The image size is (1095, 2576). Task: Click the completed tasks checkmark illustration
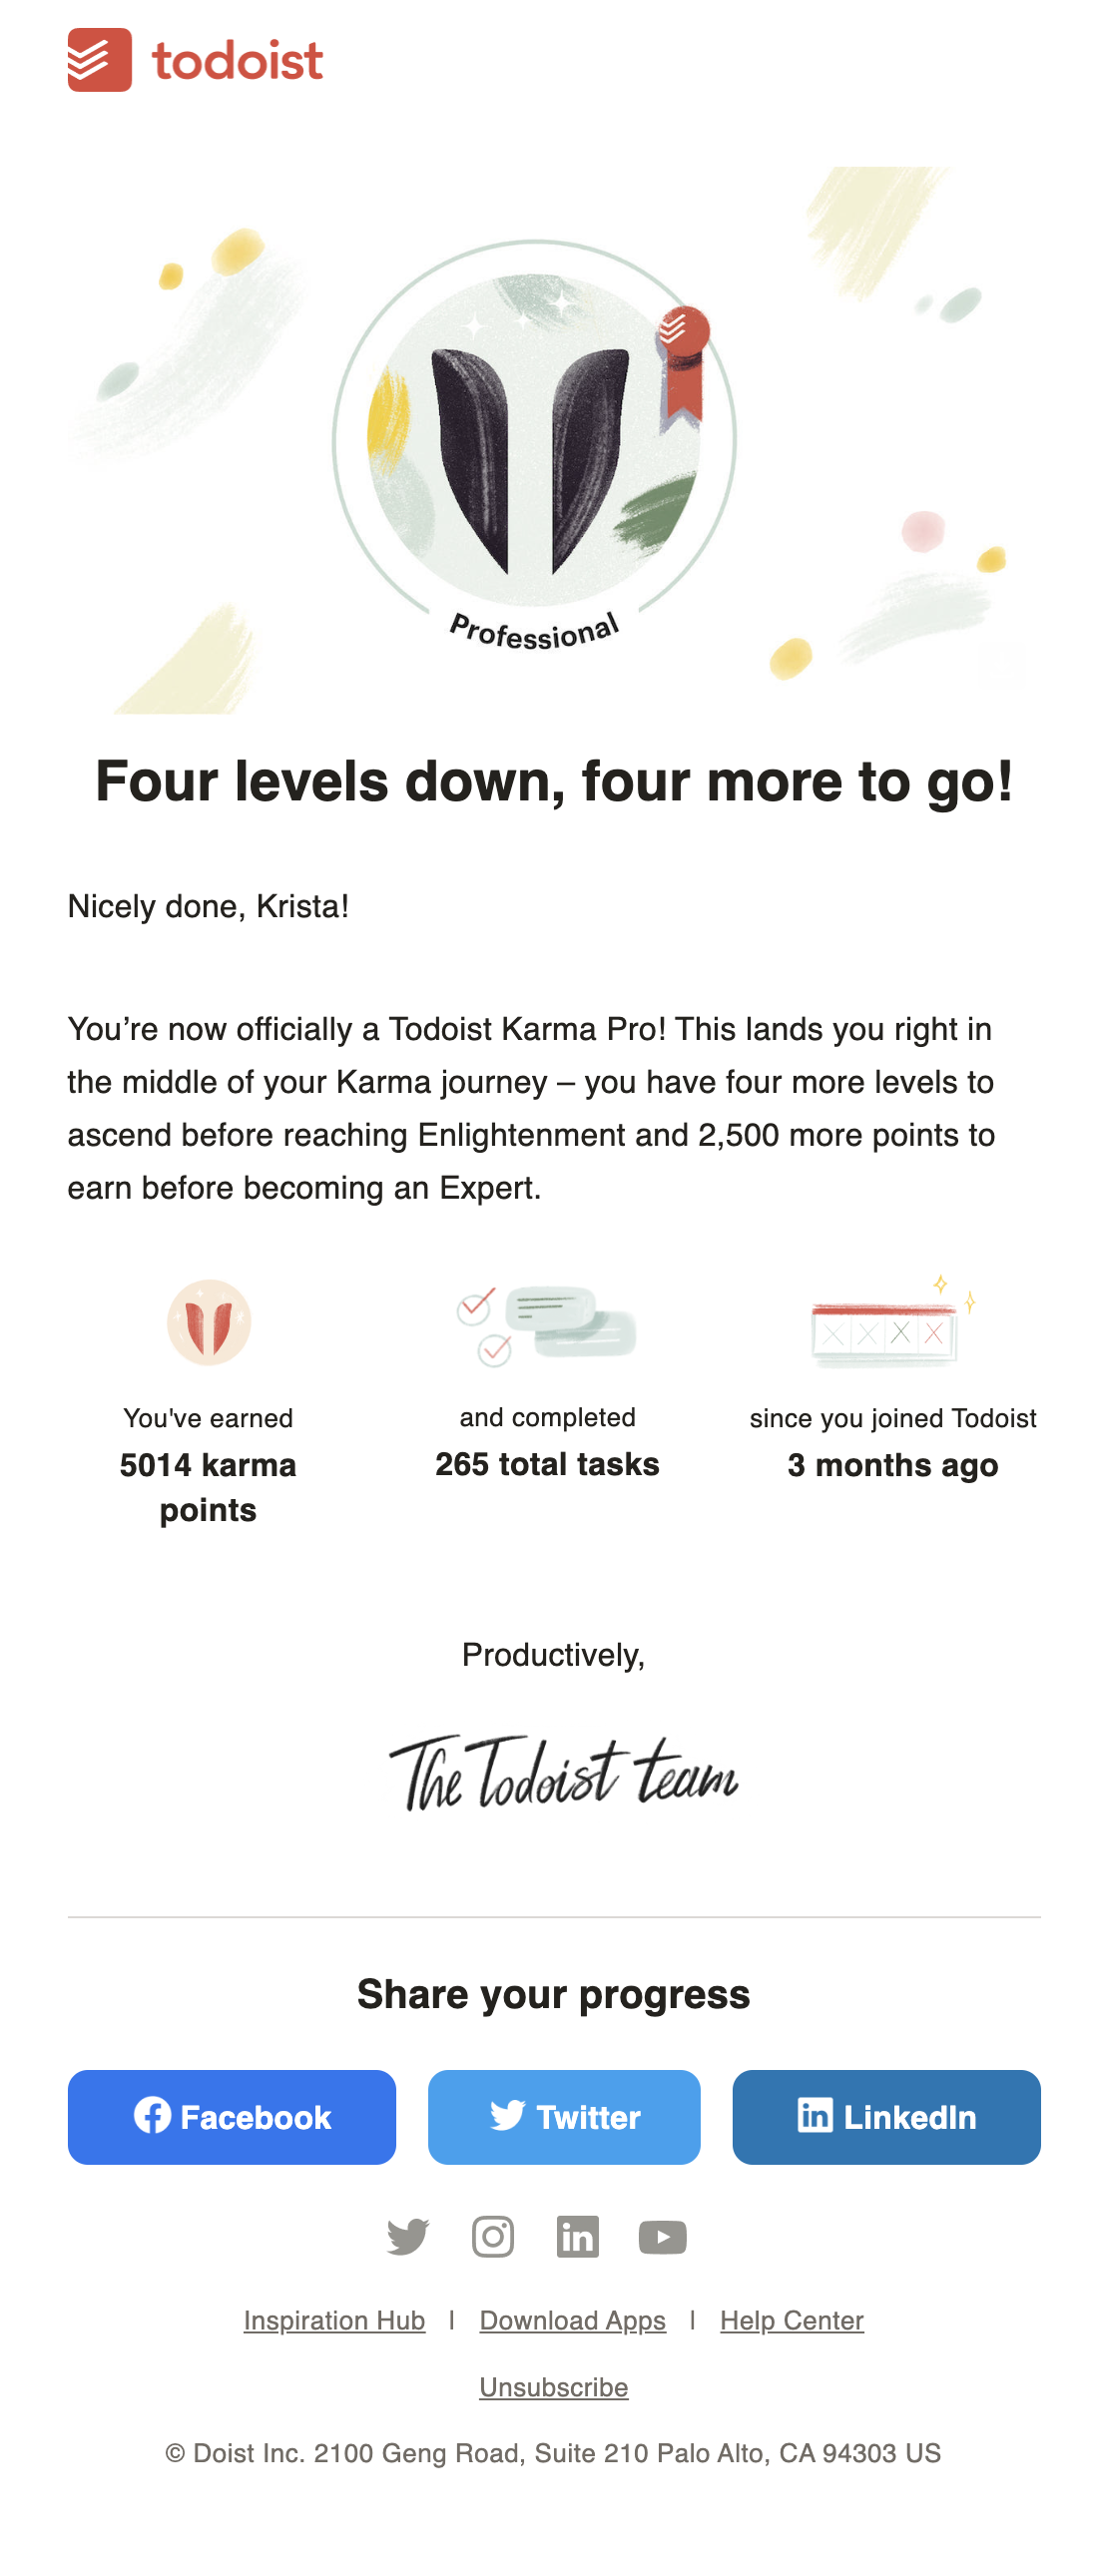(547, 1325)
